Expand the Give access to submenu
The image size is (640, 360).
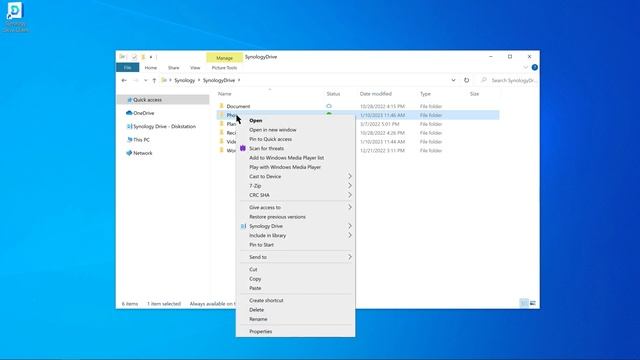(x=350, y=207)
